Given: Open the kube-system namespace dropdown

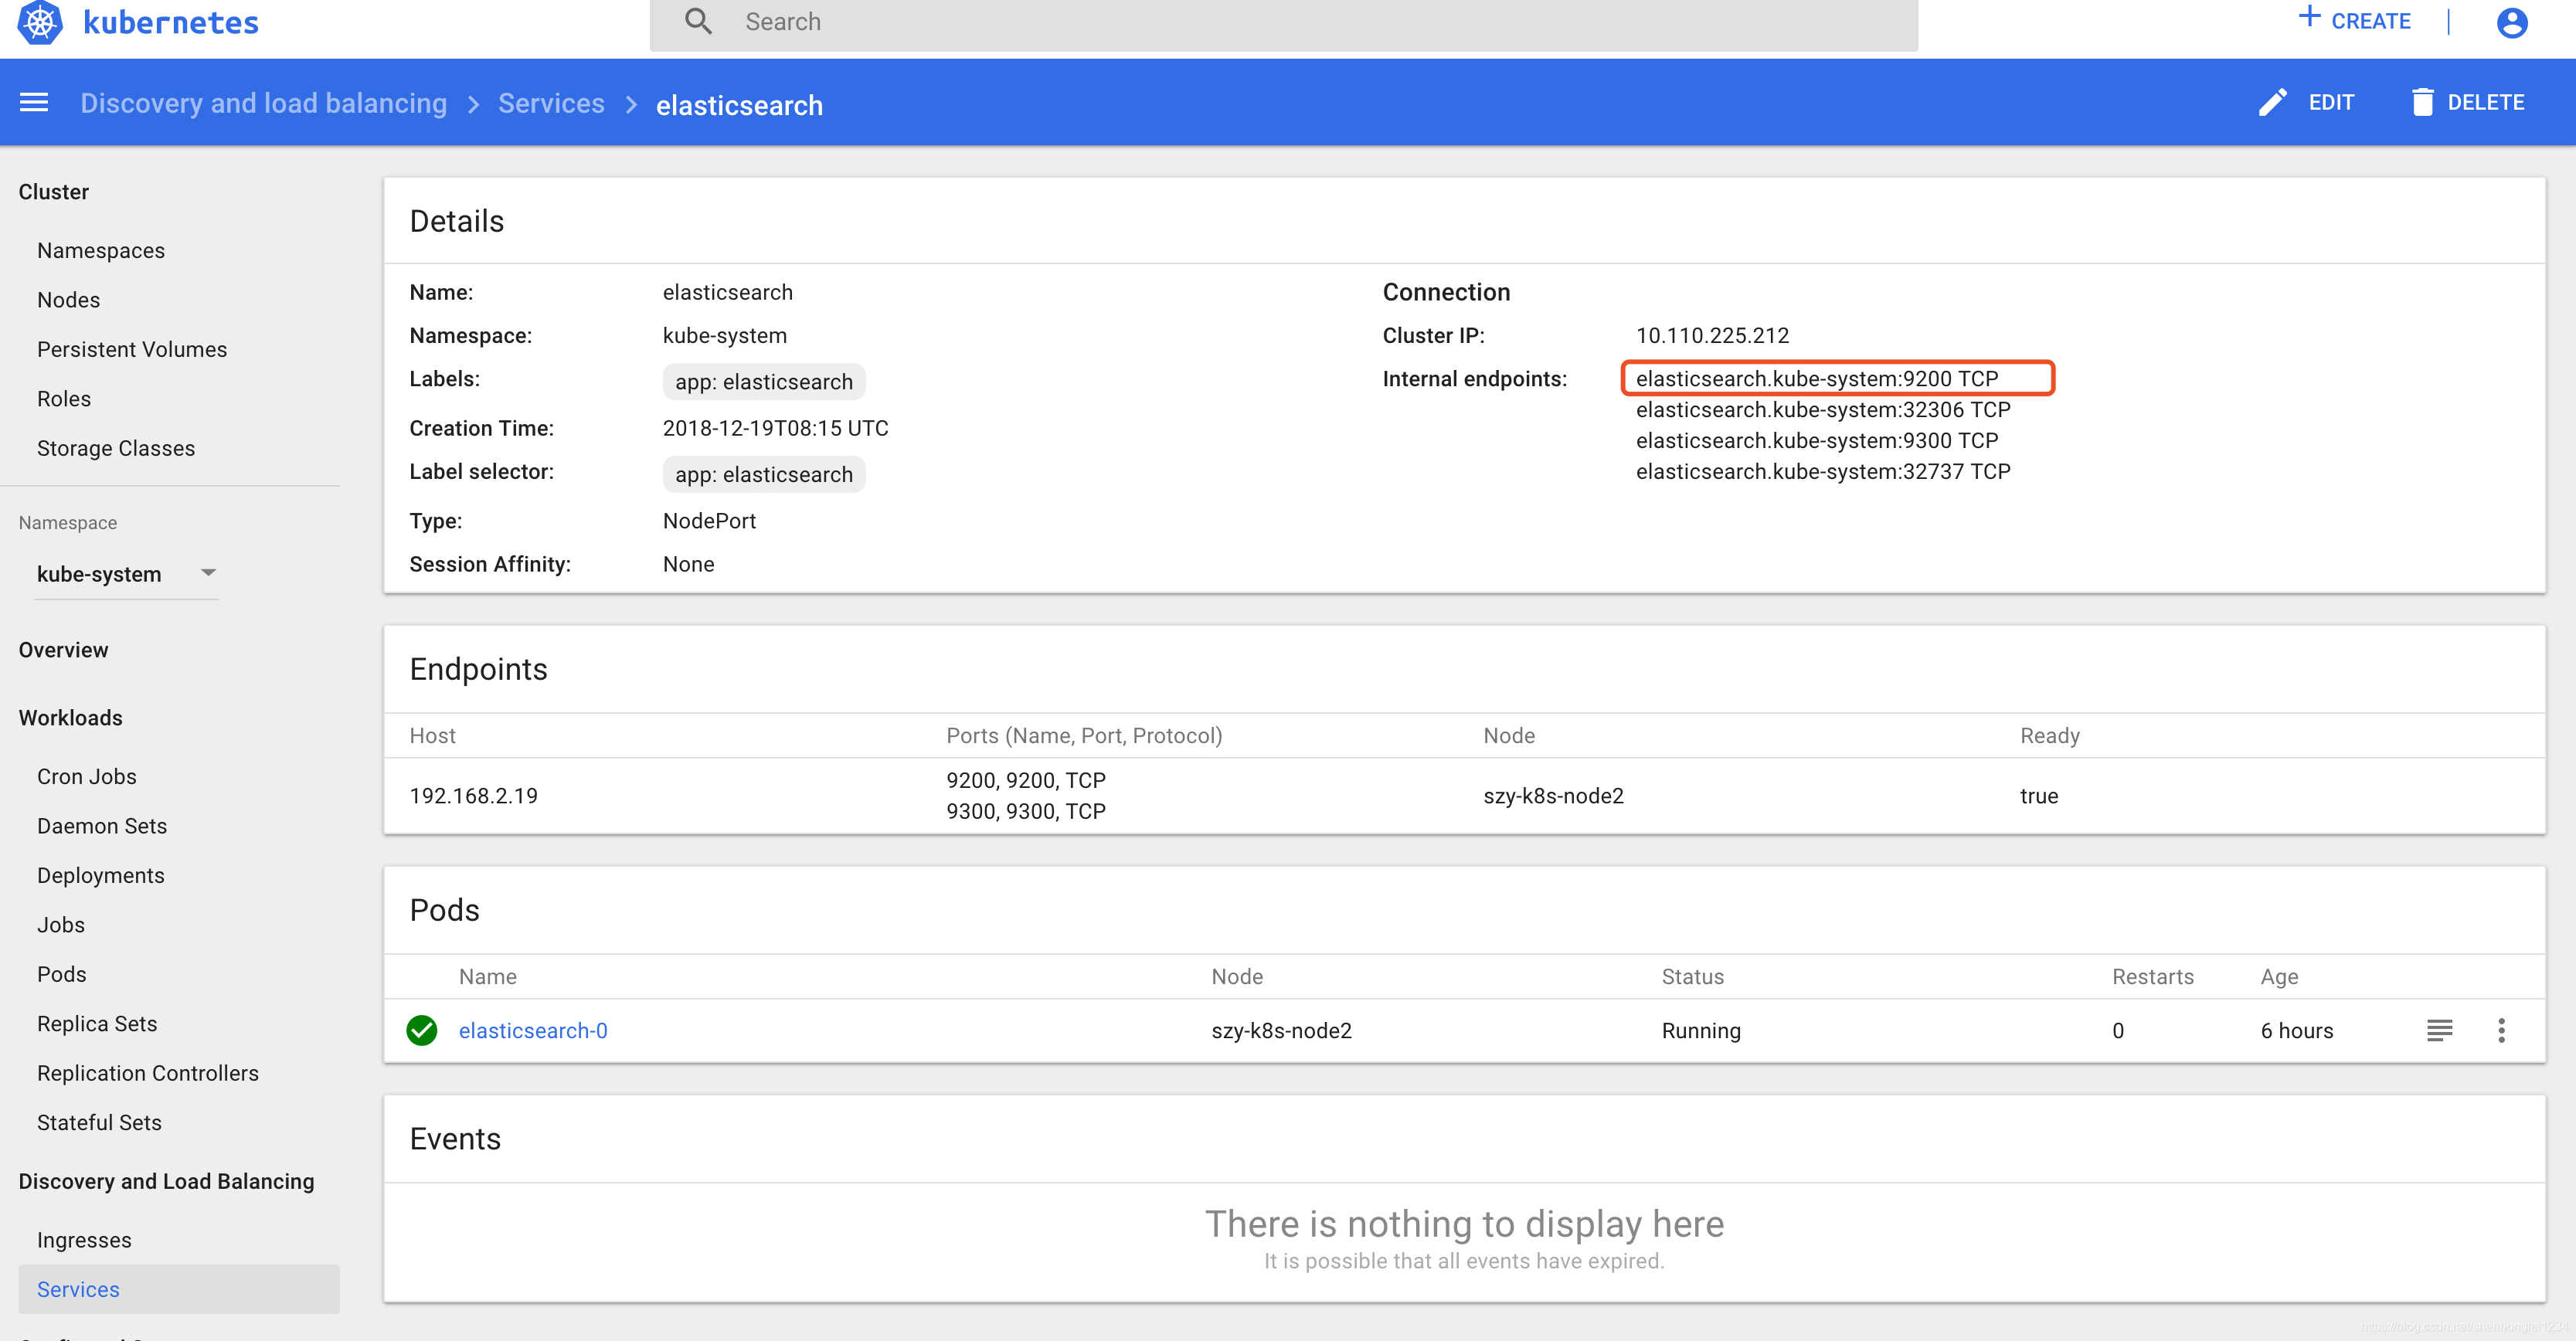Looking at the screenshot, I should 126,574.
